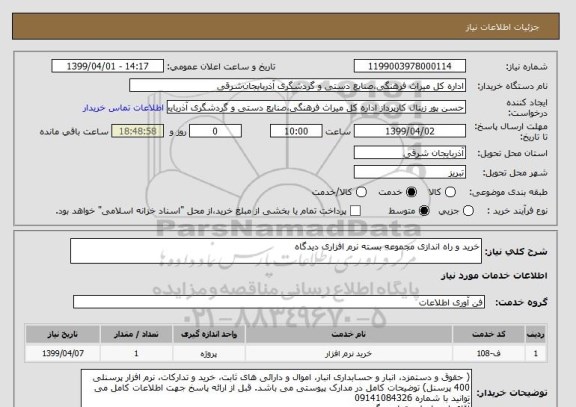Click the شماره نیاز label
Image resolution: width=576 pixels, height=407 pixels.
[527, 67]
